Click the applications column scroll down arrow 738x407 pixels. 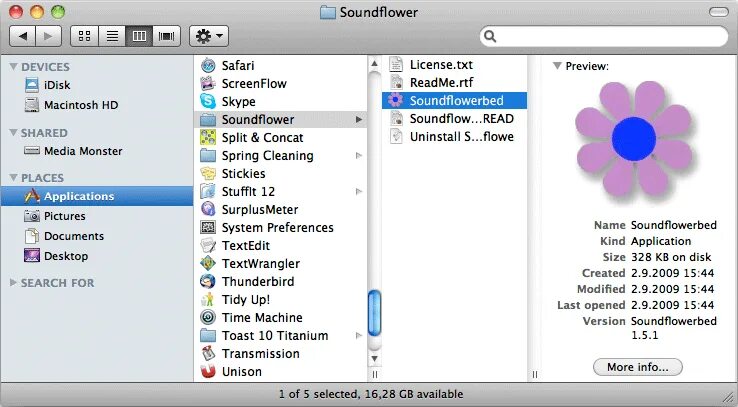pos(374,359)
